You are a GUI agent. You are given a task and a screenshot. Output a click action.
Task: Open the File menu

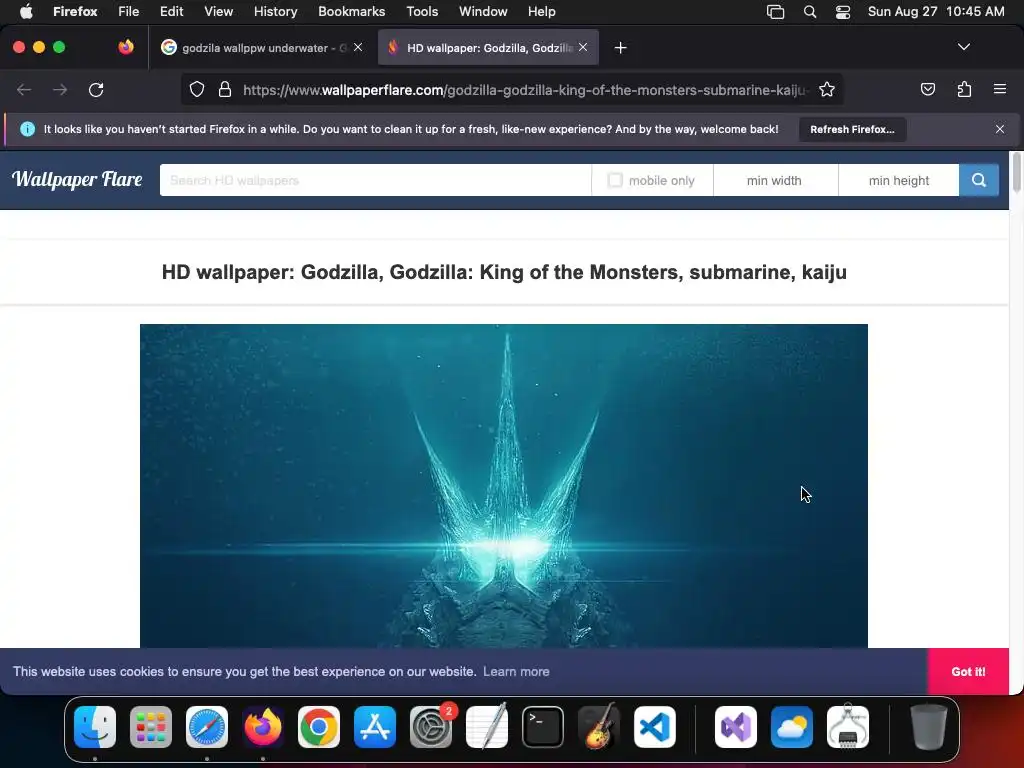[129, 11]
